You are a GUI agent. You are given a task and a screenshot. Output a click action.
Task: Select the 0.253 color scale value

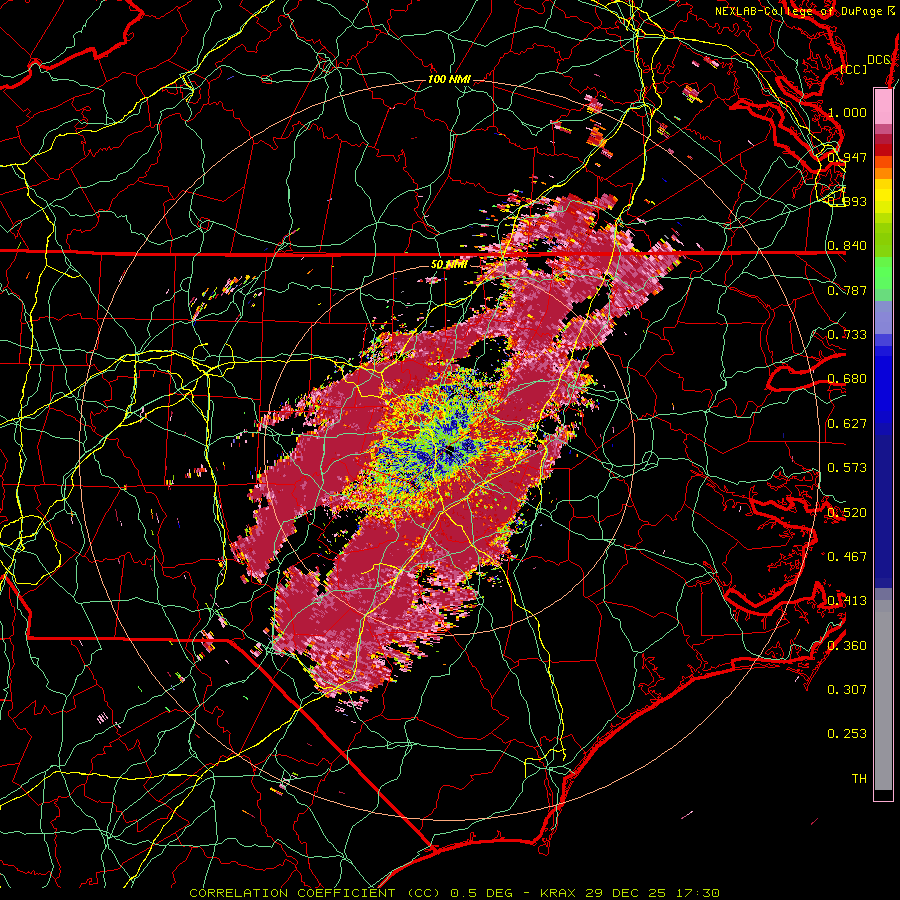click(847, 734)
